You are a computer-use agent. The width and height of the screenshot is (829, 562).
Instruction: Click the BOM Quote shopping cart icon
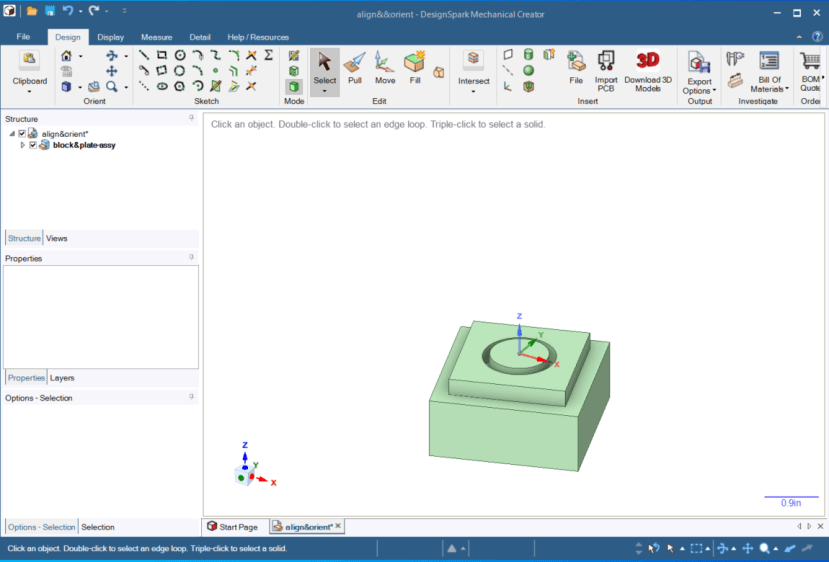810,71
